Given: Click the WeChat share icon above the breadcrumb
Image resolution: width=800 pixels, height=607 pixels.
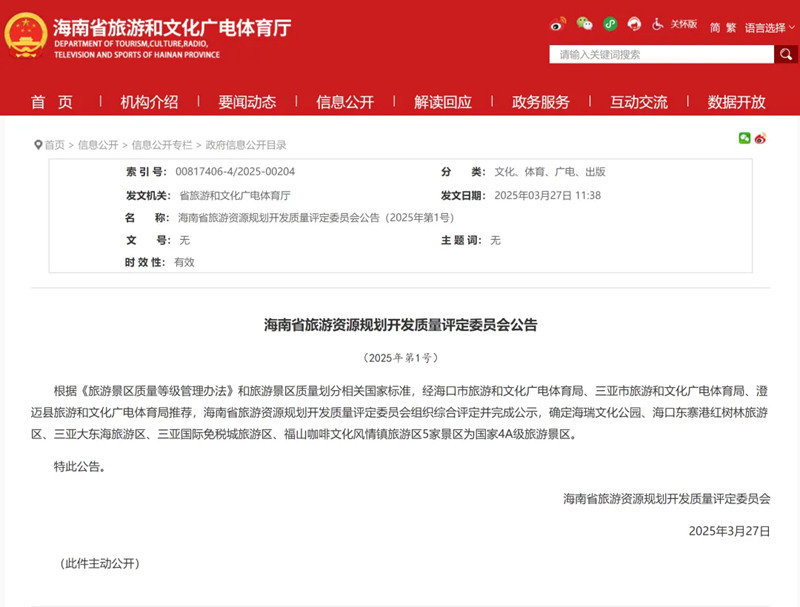Looking at the screenshot, I should click(744, 140).
